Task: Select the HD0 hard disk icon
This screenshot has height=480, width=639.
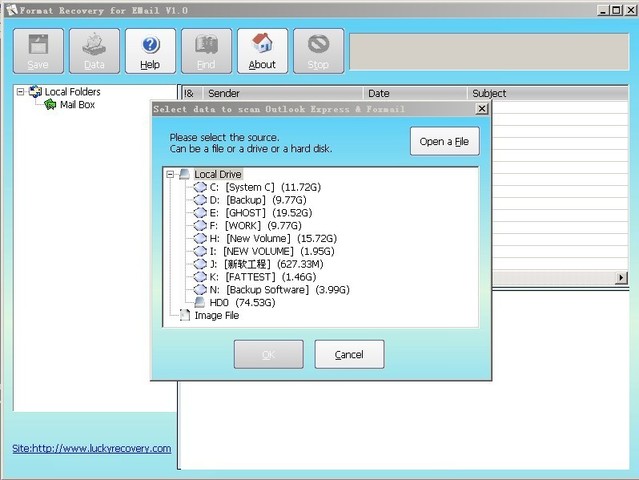Action: (x=200, y=302)
